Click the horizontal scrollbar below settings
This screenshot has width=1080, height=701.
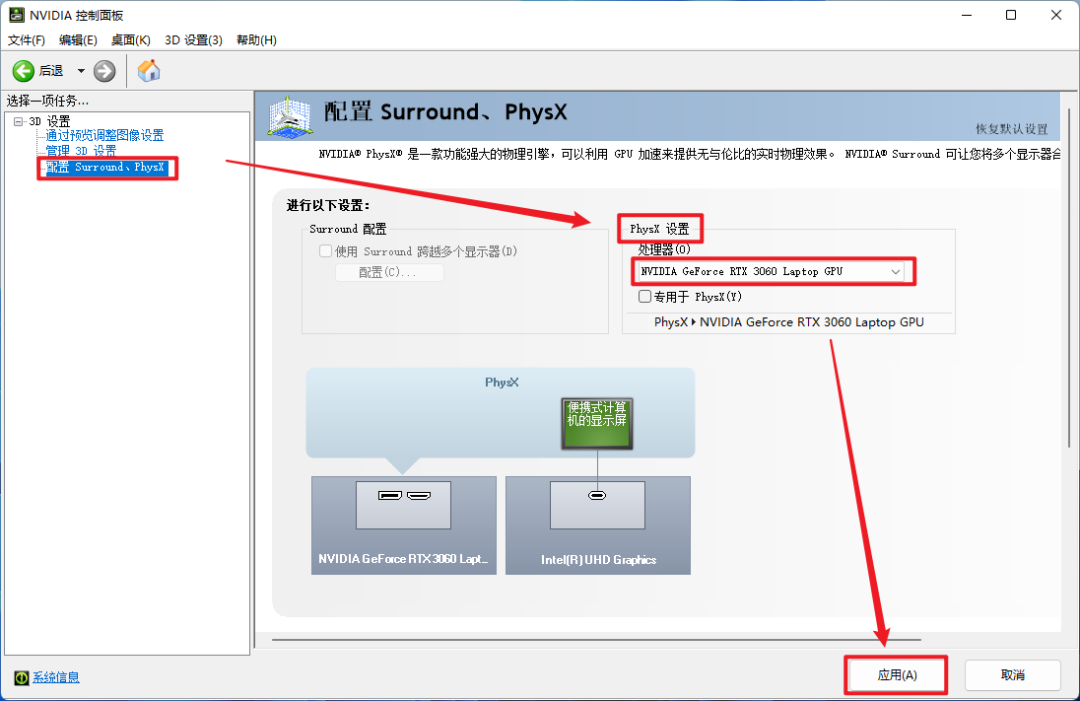click(x=596, y=640)
